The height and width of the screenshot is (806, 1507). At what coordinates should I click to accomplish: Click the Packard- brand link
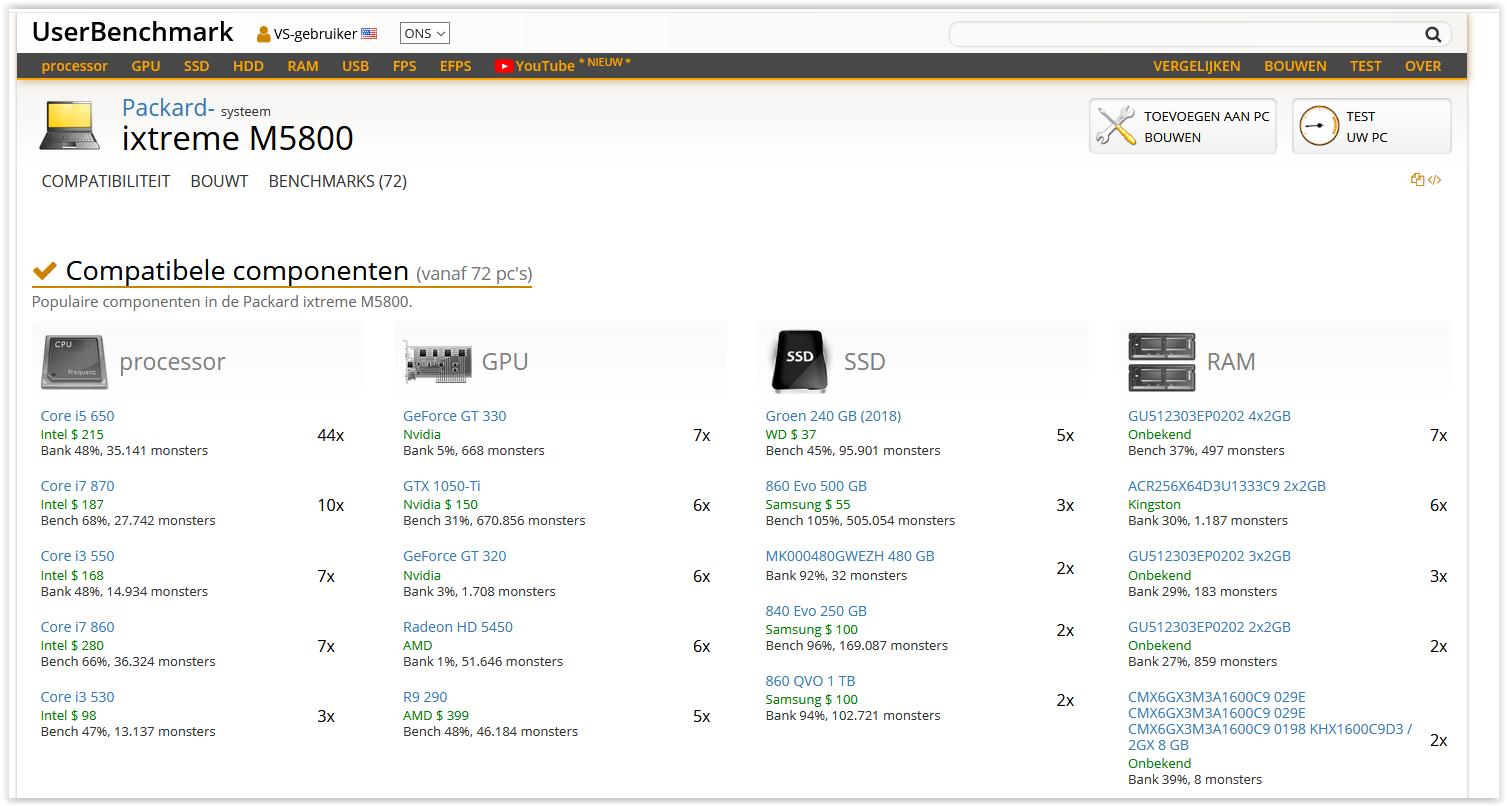(x=168, y=107)
